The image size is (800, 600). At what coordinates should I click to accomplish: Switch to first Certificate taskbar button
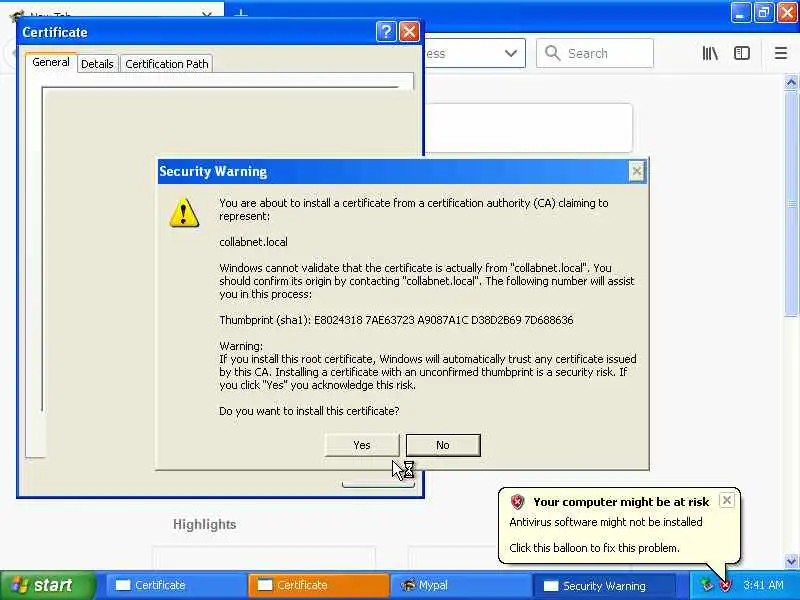coord(175,585)
